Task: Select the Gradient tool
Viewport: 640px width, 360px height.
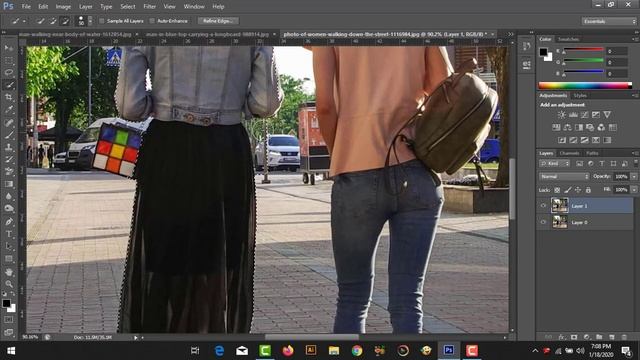Action: point(9,184)
